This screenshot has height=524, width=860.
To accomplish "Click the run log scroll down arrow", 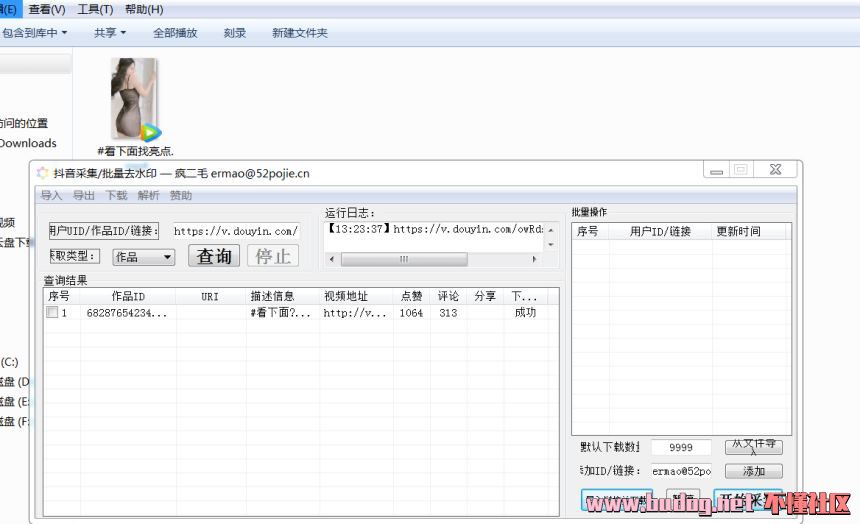I will 549,244.
